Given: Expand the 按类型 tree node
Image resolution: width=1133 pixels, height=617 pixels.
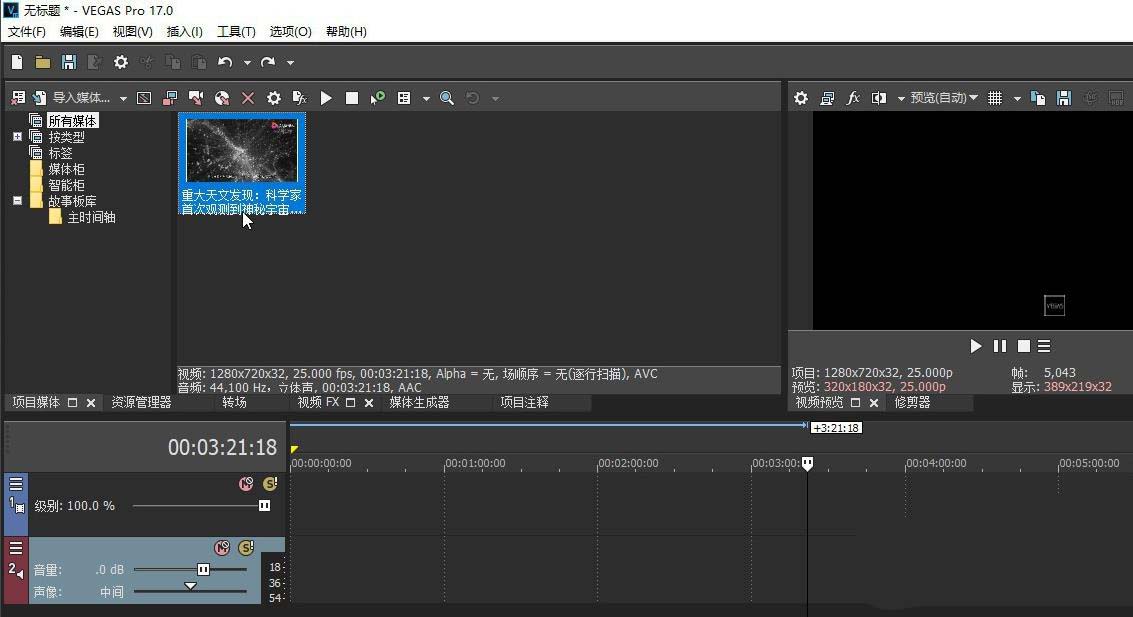Looking at the screenshot, I should click(x=17, y=137).
